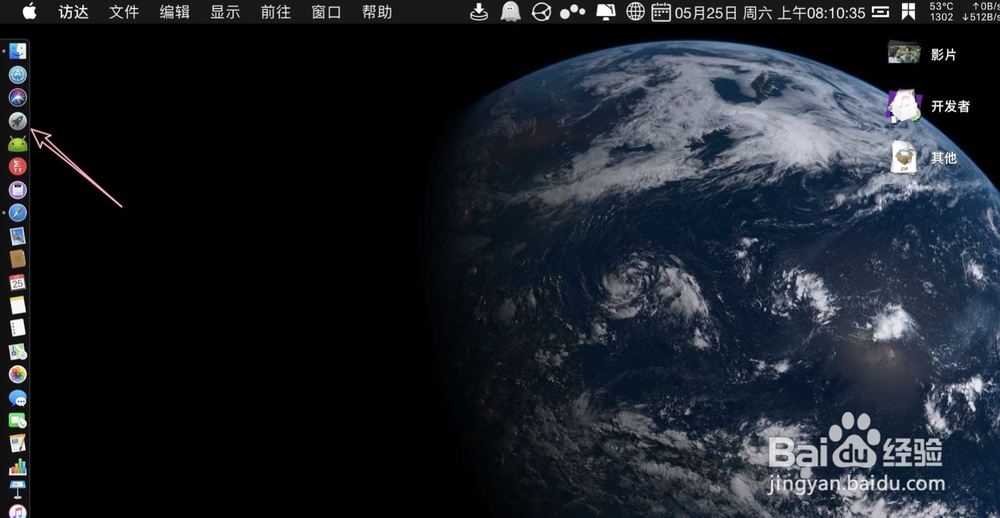Open the brown Contacts book icon
The height and width of the screenshot is (518, 1000).
(17, 259)
